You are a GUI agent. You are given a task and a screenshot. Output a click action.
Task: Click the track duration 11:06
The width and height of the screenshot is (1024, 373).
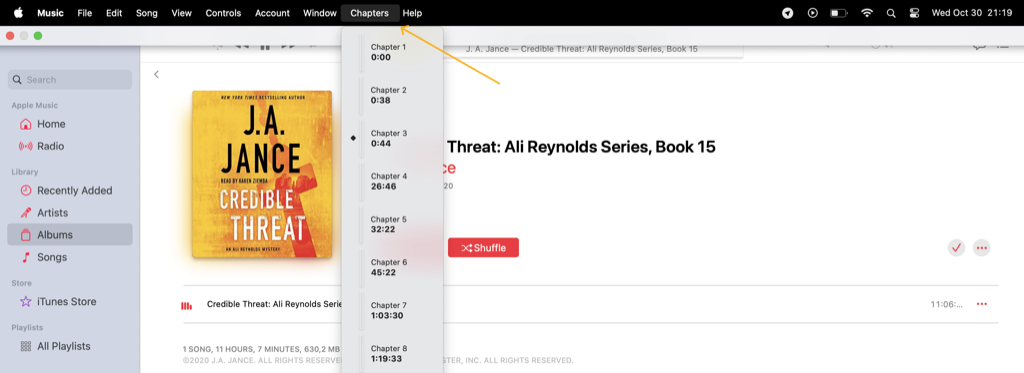(947, 304)
